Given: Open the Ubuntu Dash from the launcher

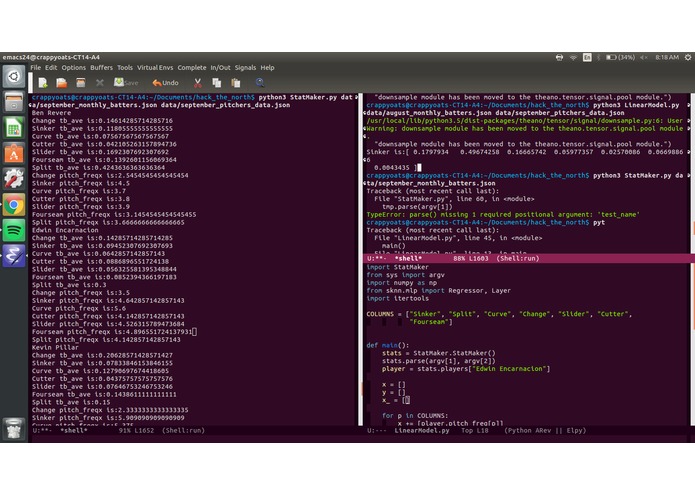Looking at the screenshot, I should coord(14,76).
